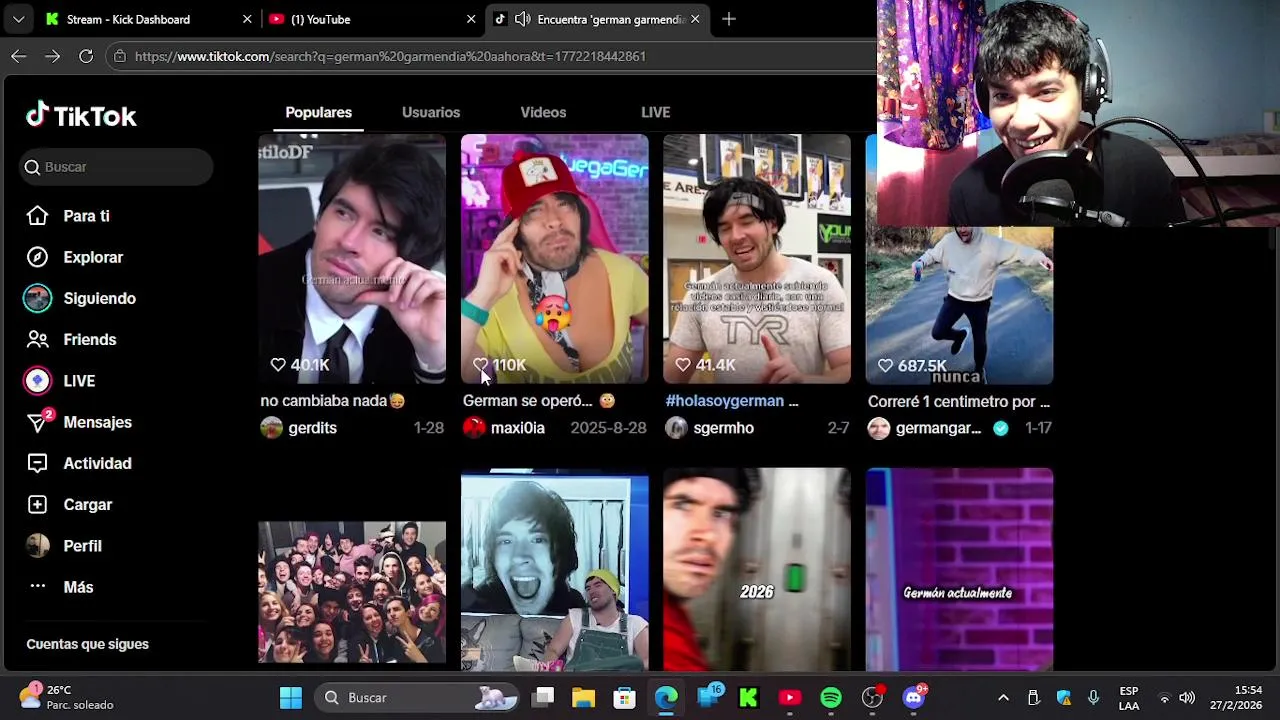The width and height of the screenshot is (1280, 720).
Task: Open Discord from the taskbar
Action: pos(915,697)
